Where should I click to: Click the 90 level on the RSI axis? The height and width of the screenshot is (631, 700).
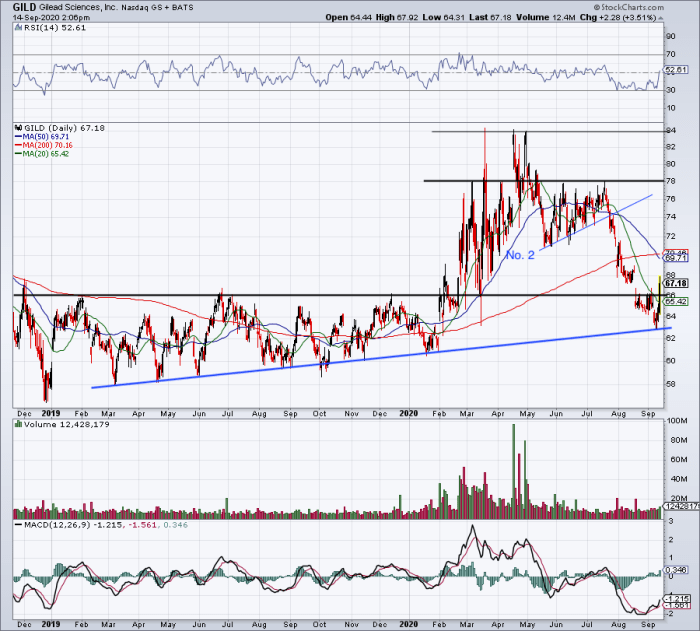(x=671, y=36)
